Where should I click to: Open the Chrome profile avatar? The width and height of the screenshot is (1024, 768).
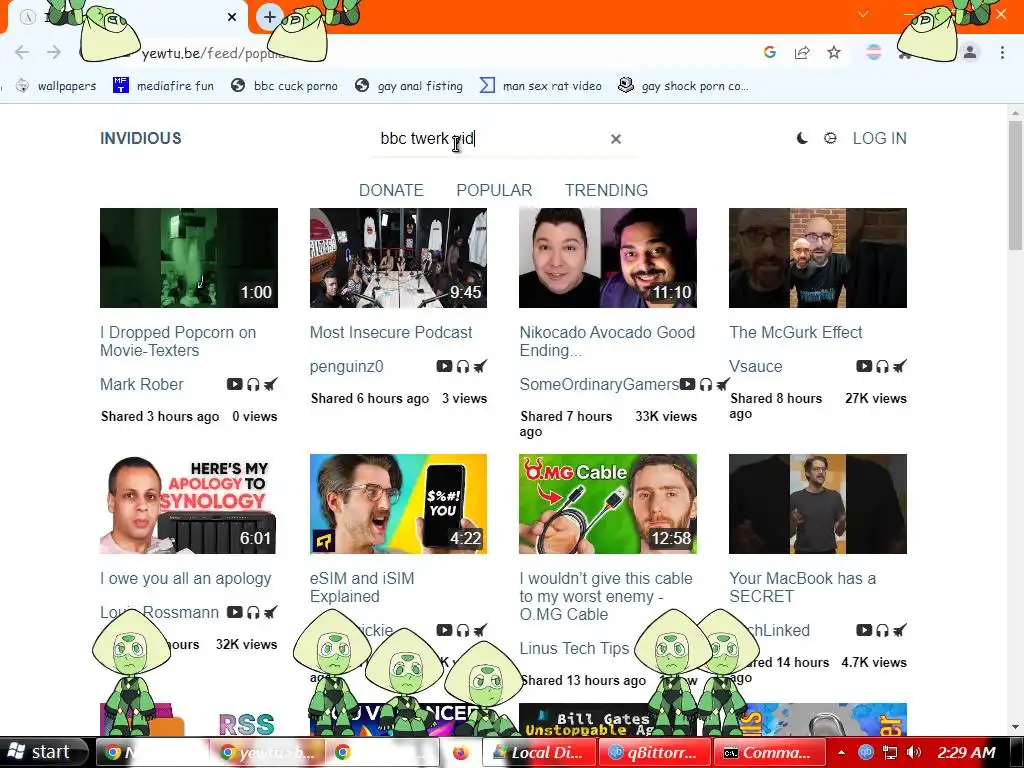[x=970, y=52]
